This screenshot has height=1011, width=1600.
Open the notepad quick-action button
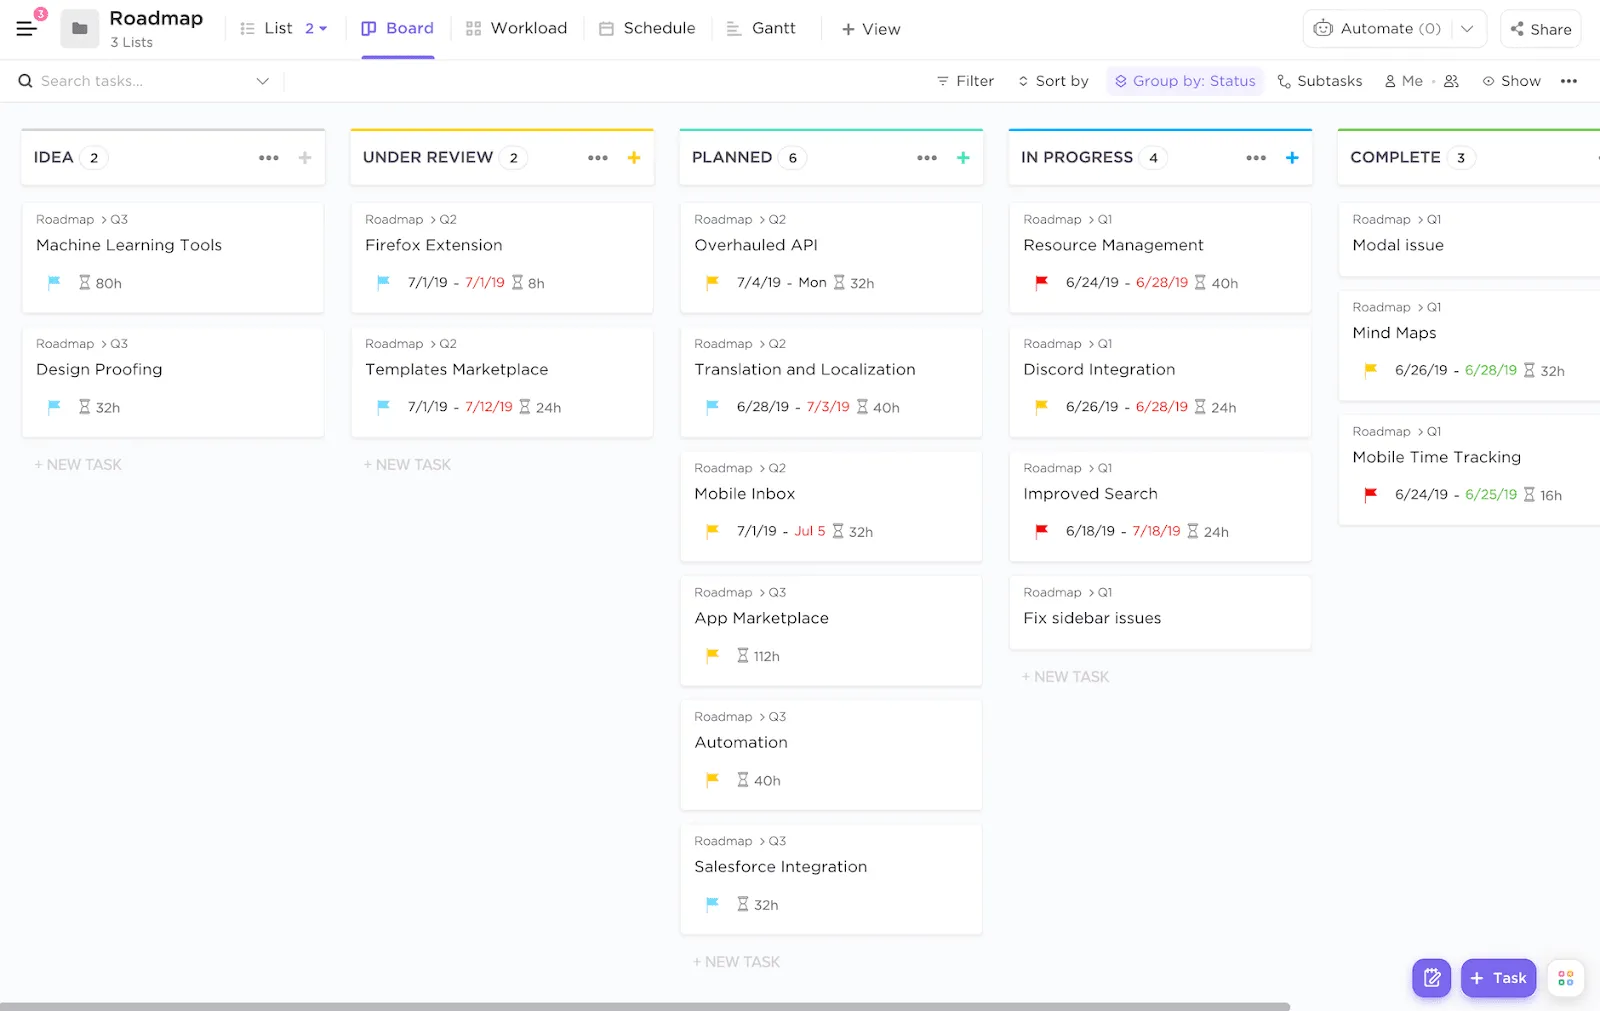pos(1432,978)
